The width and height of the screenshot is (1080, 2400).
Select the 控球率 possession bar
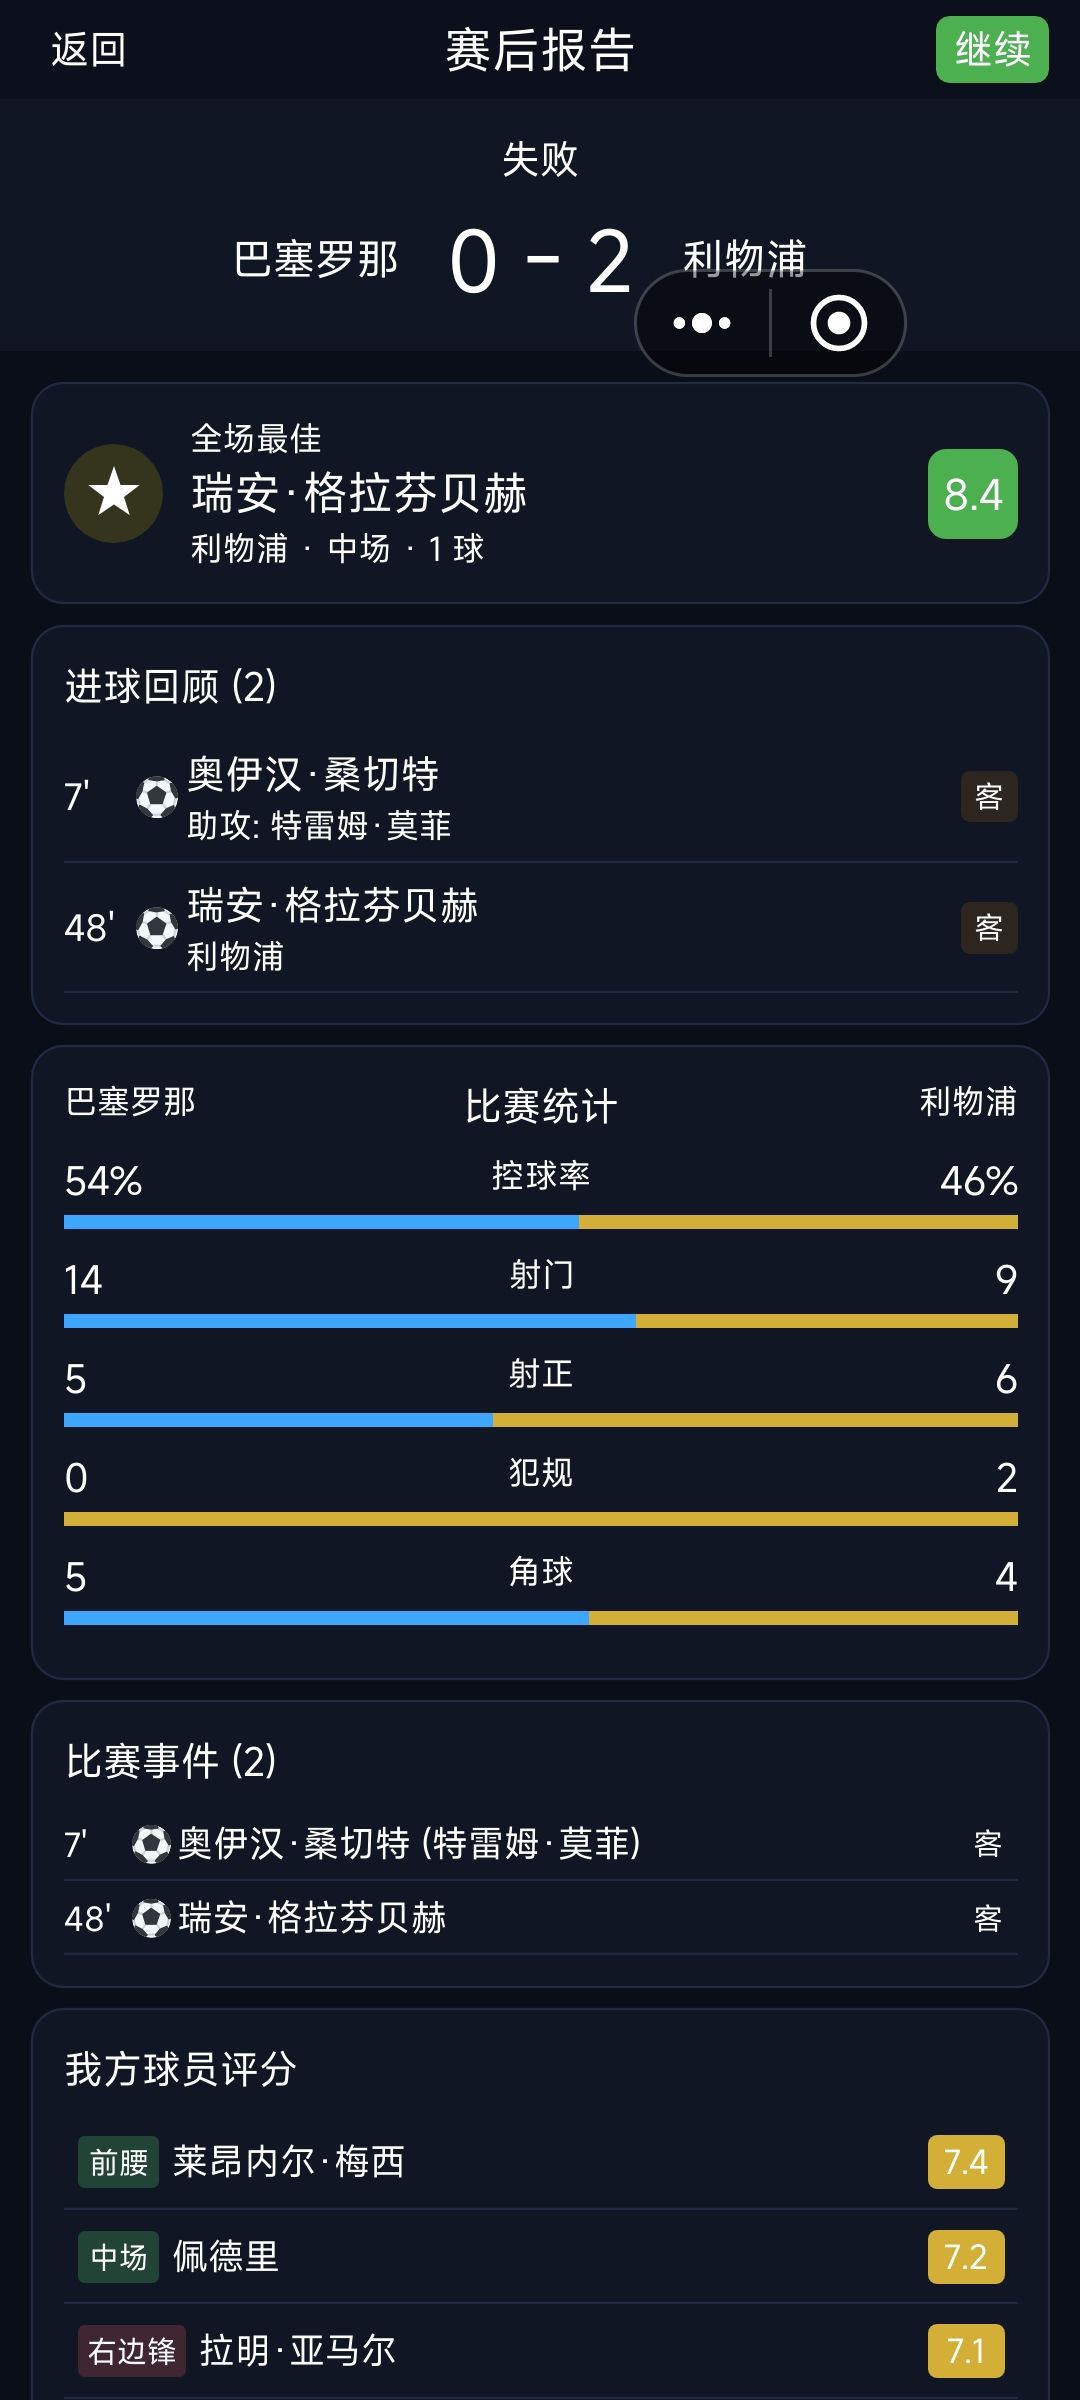(541, 1222)
